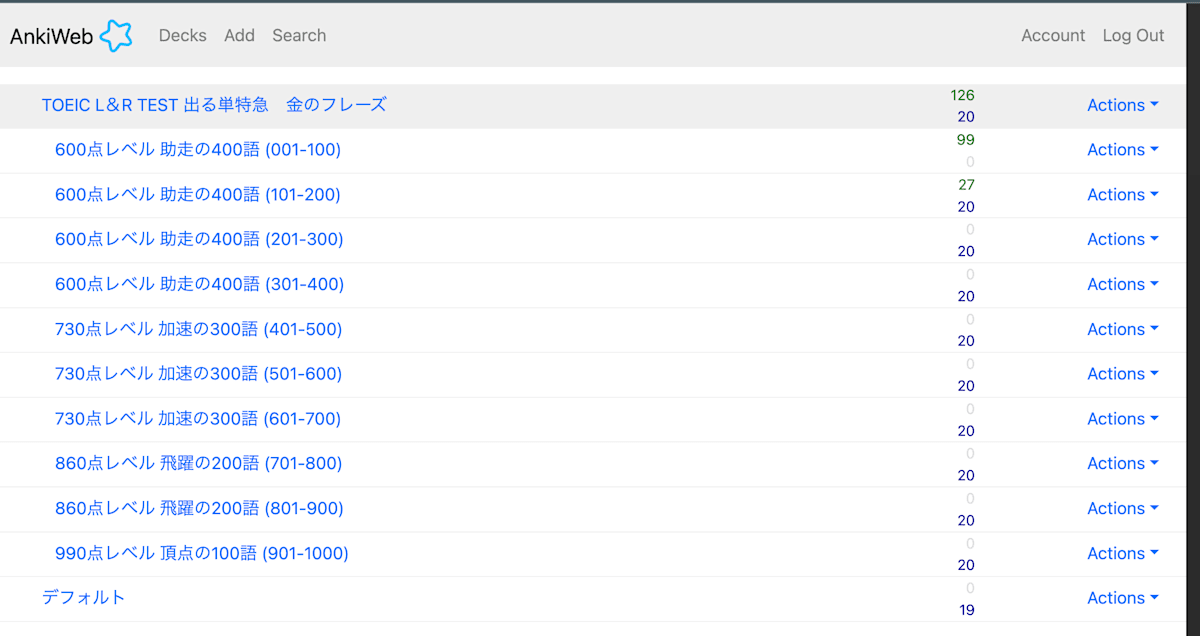Open the Decks page in navigation
Image resolution: width=1200 pixels, height=636 pixels.
[183, 35]
